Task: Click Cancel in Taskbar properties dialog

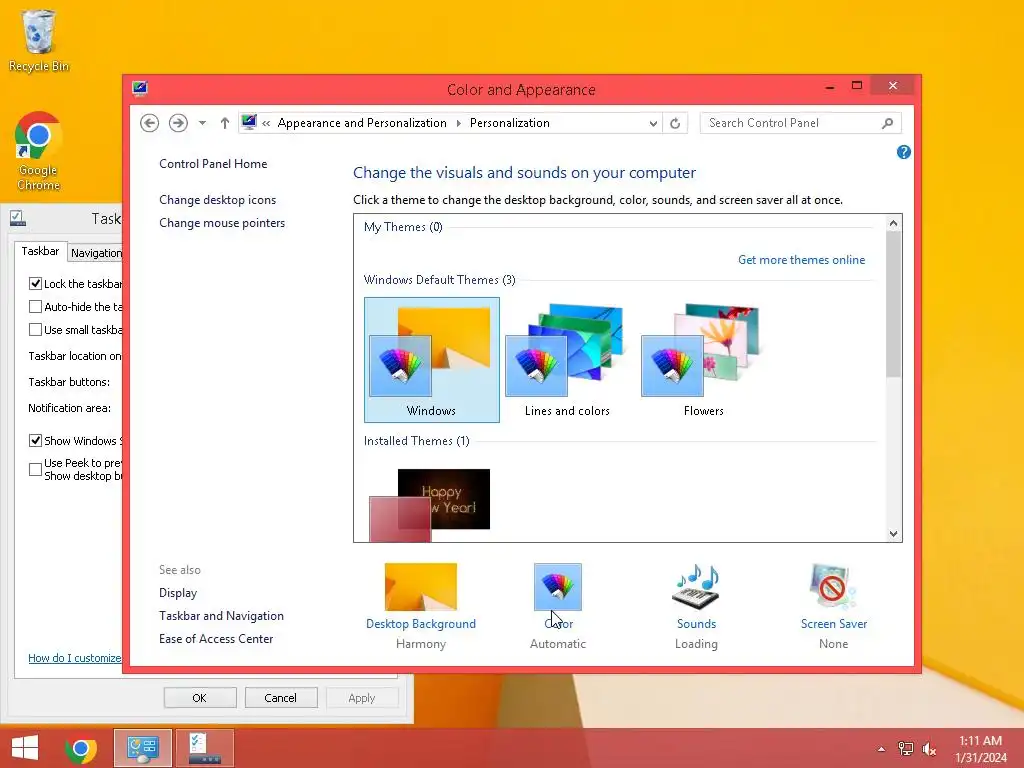Action: click(x=281, y=697)
